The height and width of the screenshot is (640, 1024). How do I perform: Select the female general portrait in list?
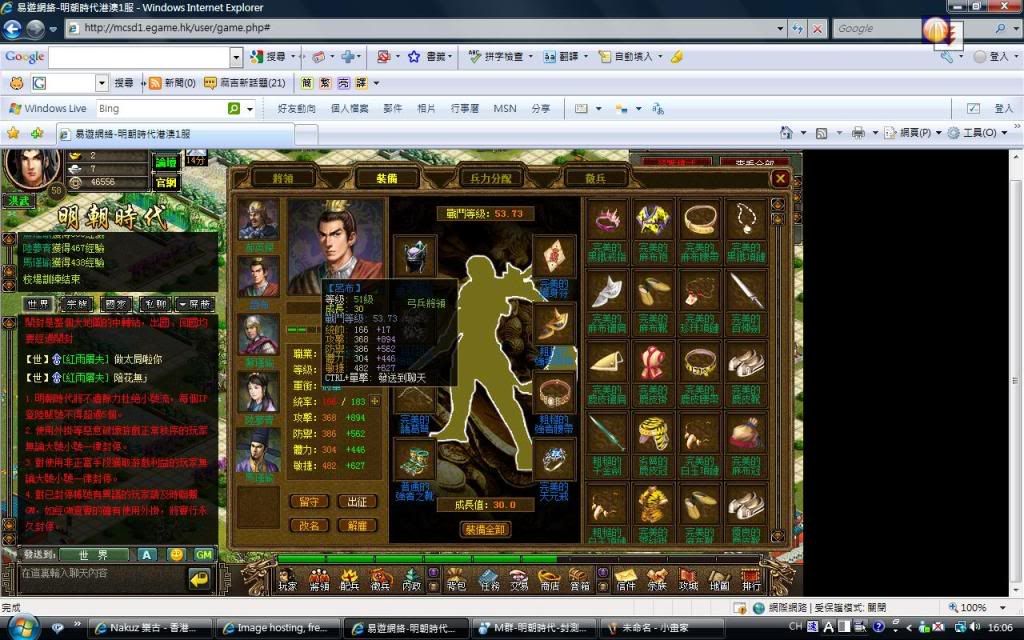coord(259,392)
